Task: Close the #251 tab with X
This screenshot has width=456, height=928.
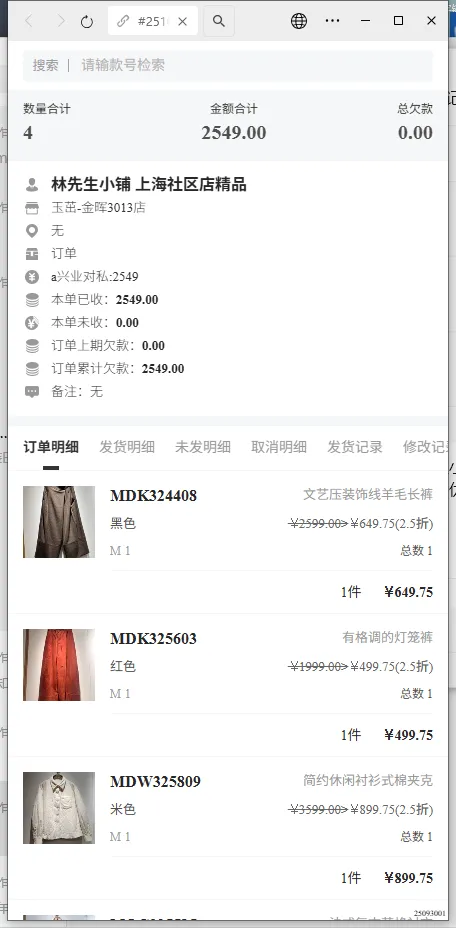Action: pos(182,21)
